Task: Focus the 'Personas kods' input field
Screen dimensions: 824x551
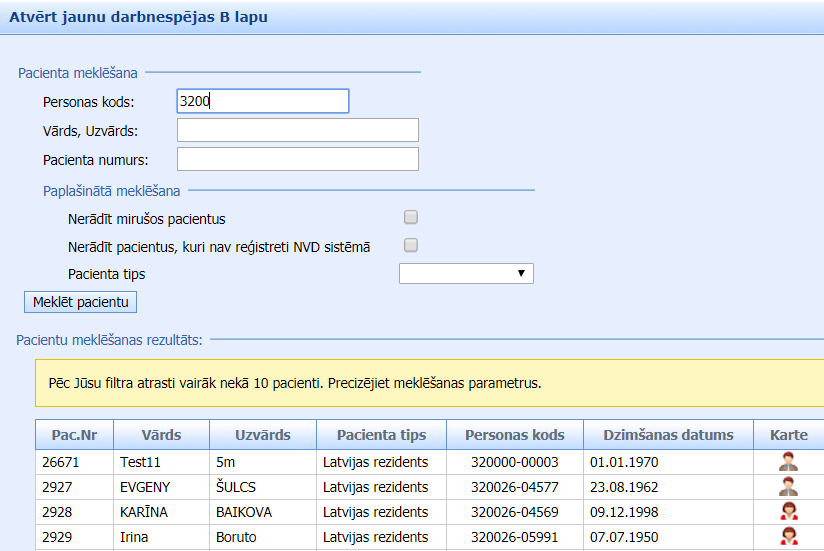Action: [x=262, y=101]
